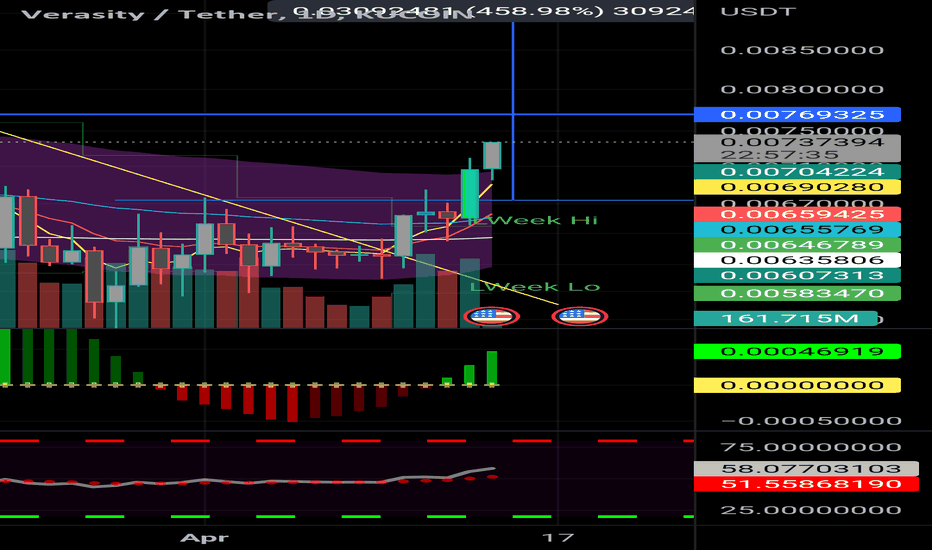Image resolution: width=932 pixels, height=550 pixels.
Task: Click the tall green candle before the latest
Action: (470, 194)
